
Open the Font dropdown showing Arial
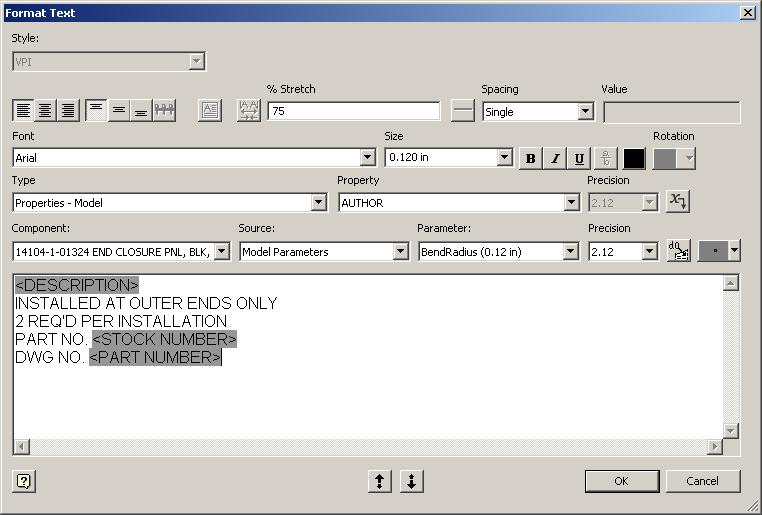pos(368,157)
